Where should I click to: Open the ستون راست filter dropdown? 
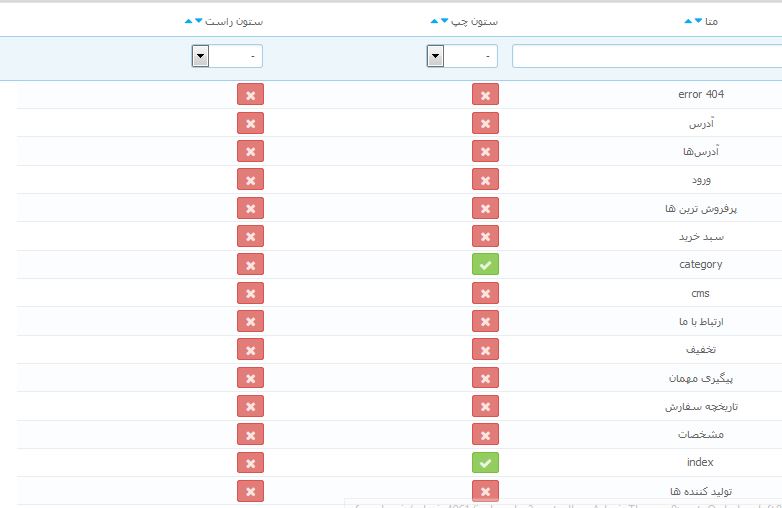227,56
